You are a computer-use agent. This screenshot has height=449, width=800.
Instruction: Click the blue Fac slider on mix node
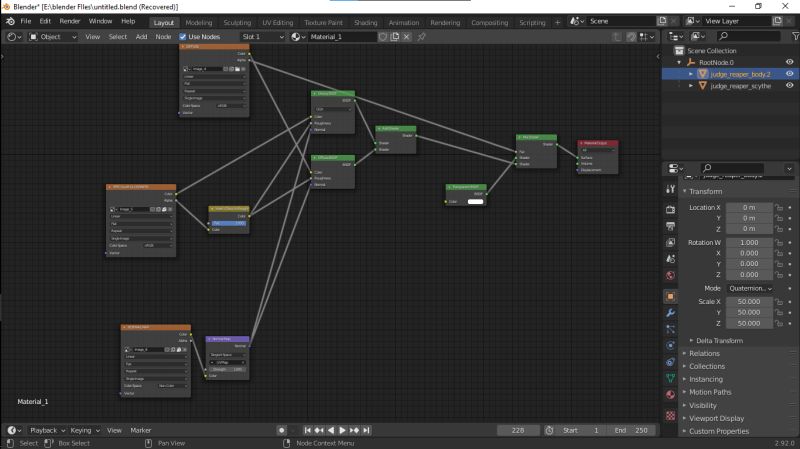229,223
